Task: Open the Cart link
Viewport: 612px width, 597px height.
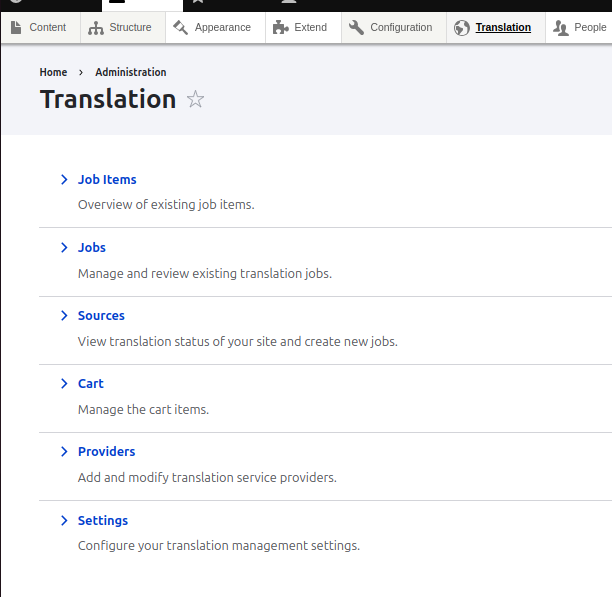Action: [x=91, y=384]
